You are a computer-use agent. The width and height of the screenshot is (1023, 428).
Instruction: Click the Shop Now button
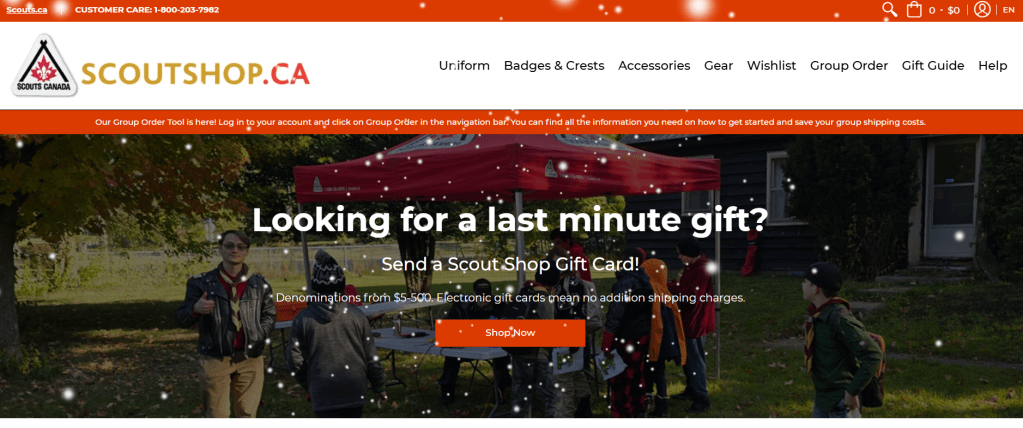510,333
